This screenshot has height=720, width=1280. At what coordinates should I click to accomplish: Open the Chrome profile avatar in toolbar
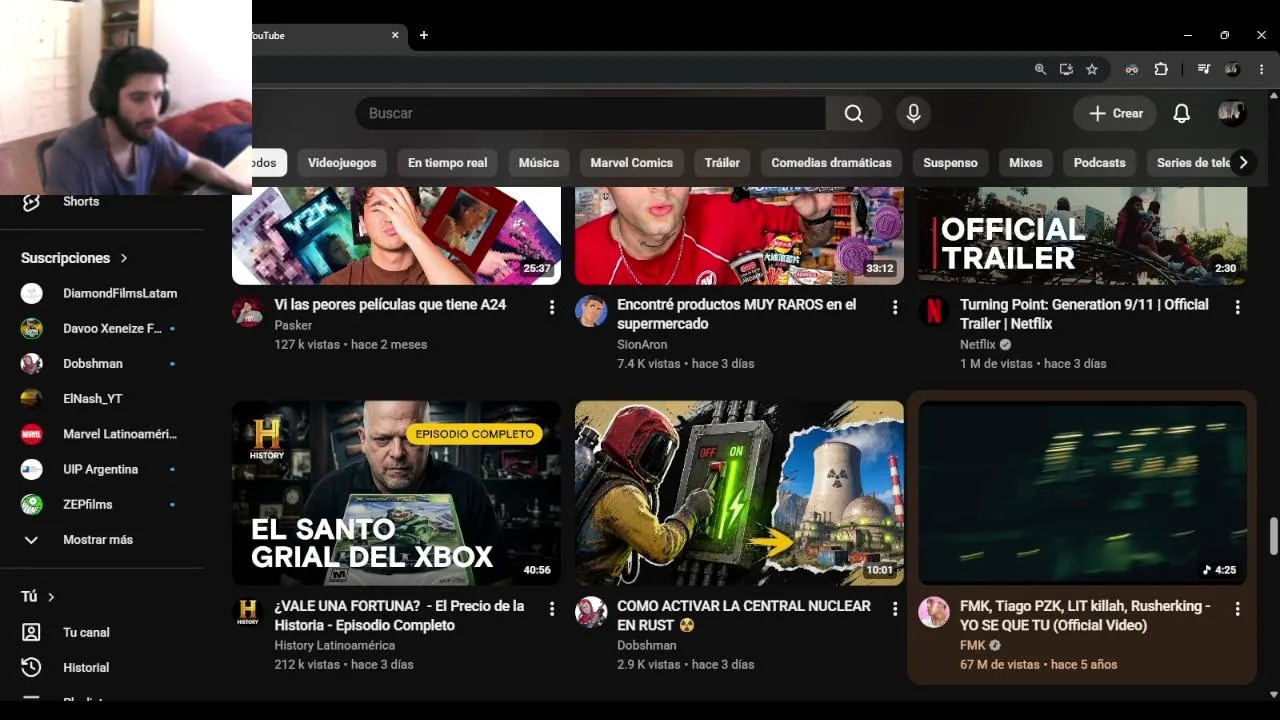(x=1233, y=69)
